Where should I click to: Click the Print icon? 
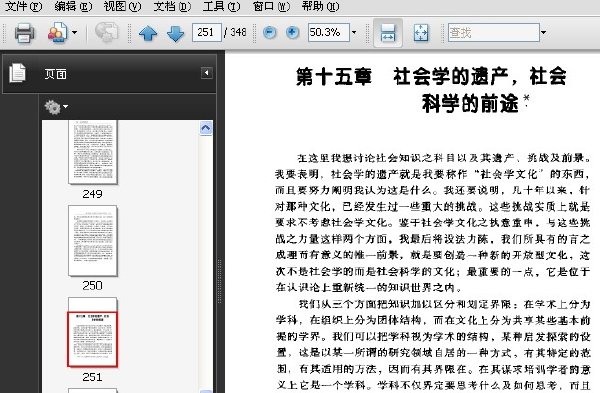24,33
